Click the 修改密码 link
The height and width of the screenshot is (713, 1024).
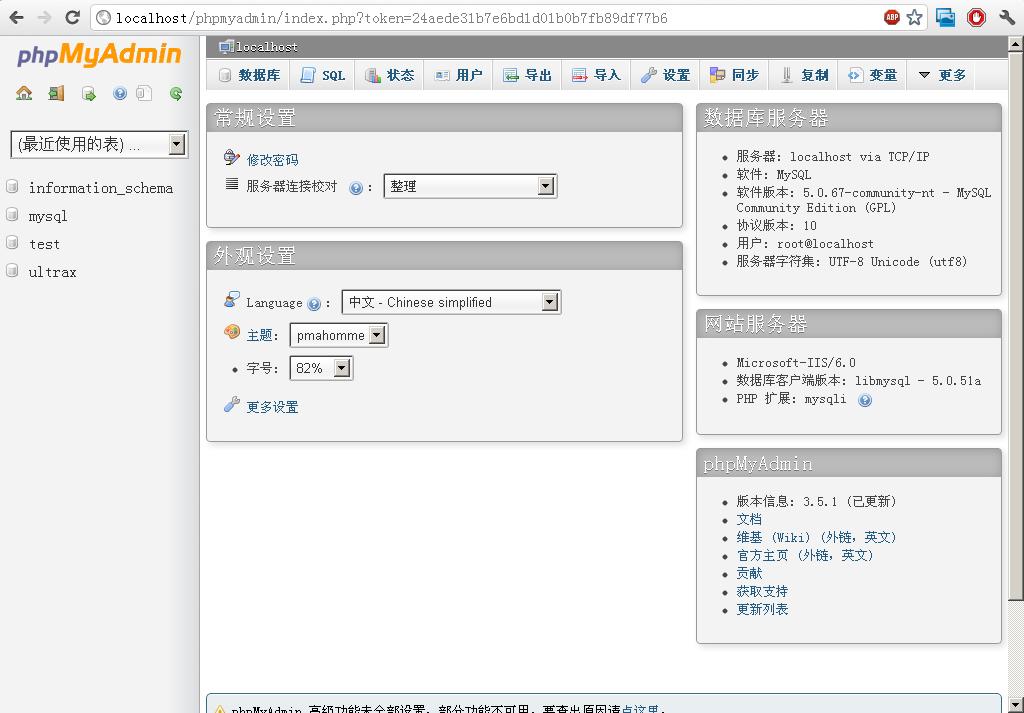272,160
